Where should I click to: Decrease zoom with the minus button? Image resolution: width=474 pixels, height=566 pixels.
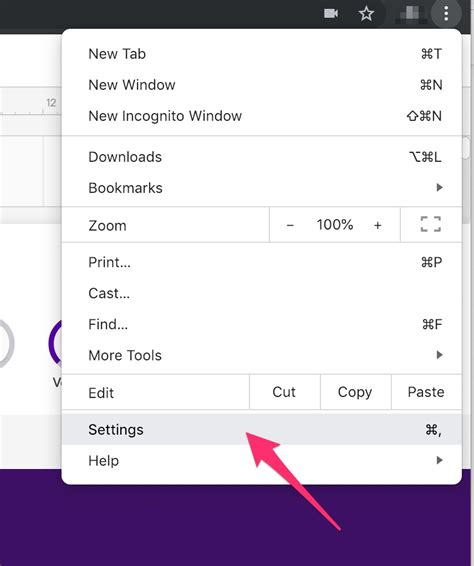[x=290, y=225]
